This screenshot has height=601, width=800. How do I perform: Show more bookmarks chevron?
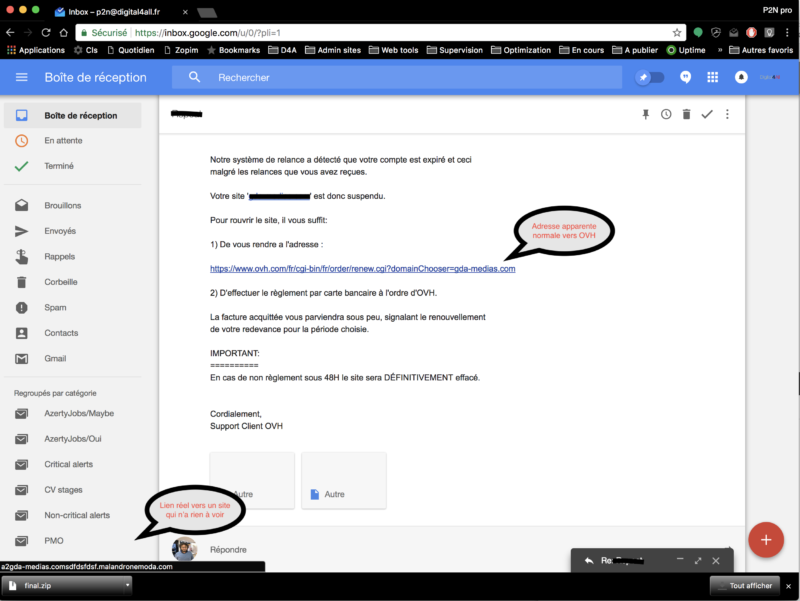[720, 50]
